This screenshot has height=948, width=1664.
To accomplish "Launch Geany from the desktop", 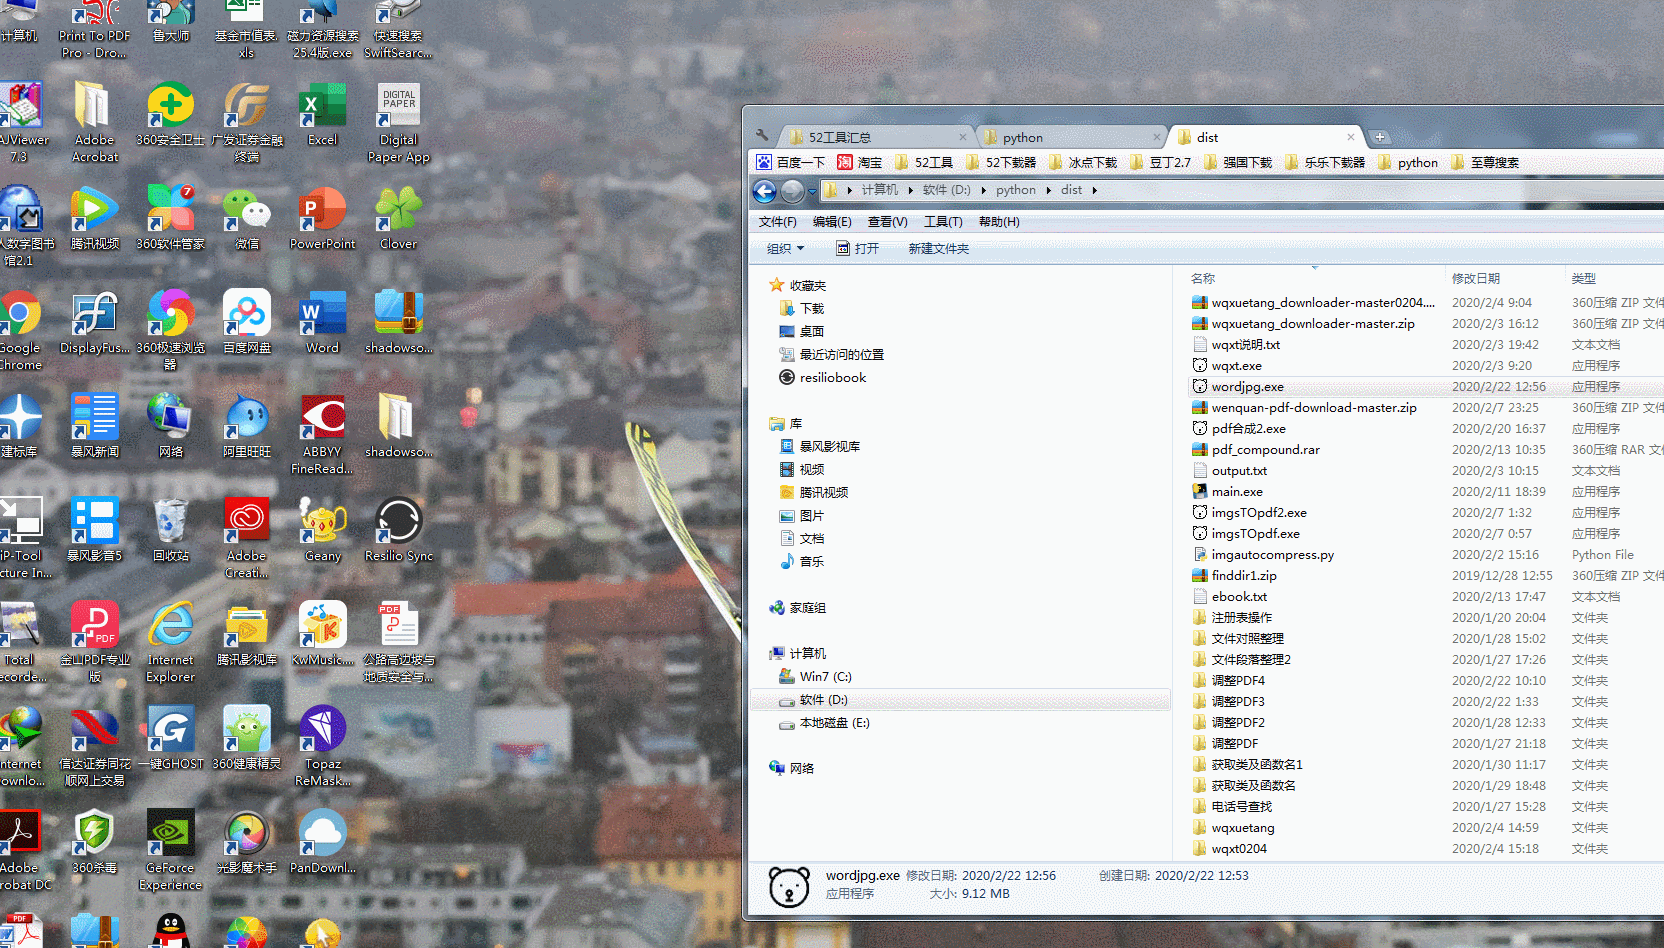I will [x=322, y=531].
